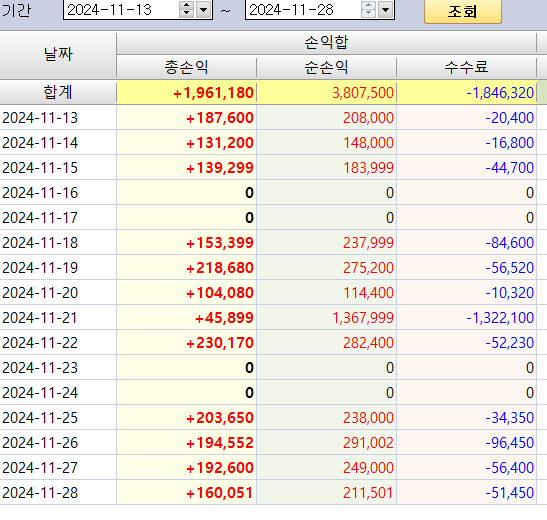
Task: Select fee -16,800 cell
Action: point(466,143)
